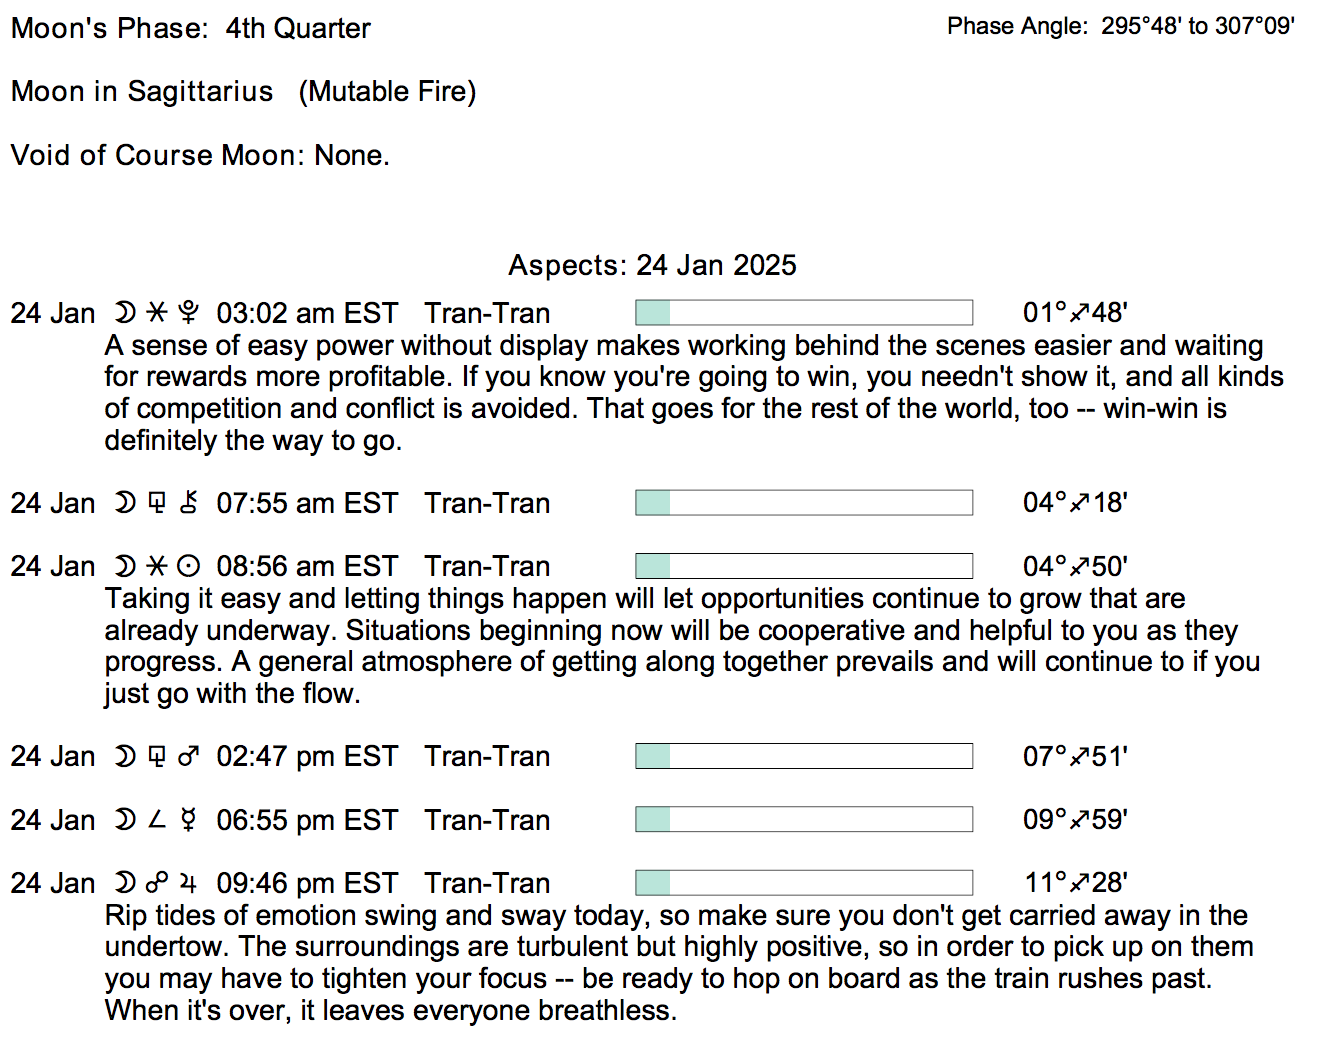The image size is (1318, 1038).
Task: Click the "Moon in Sagittarius" text
Action: pyautogui.click(x=142, y=91)
